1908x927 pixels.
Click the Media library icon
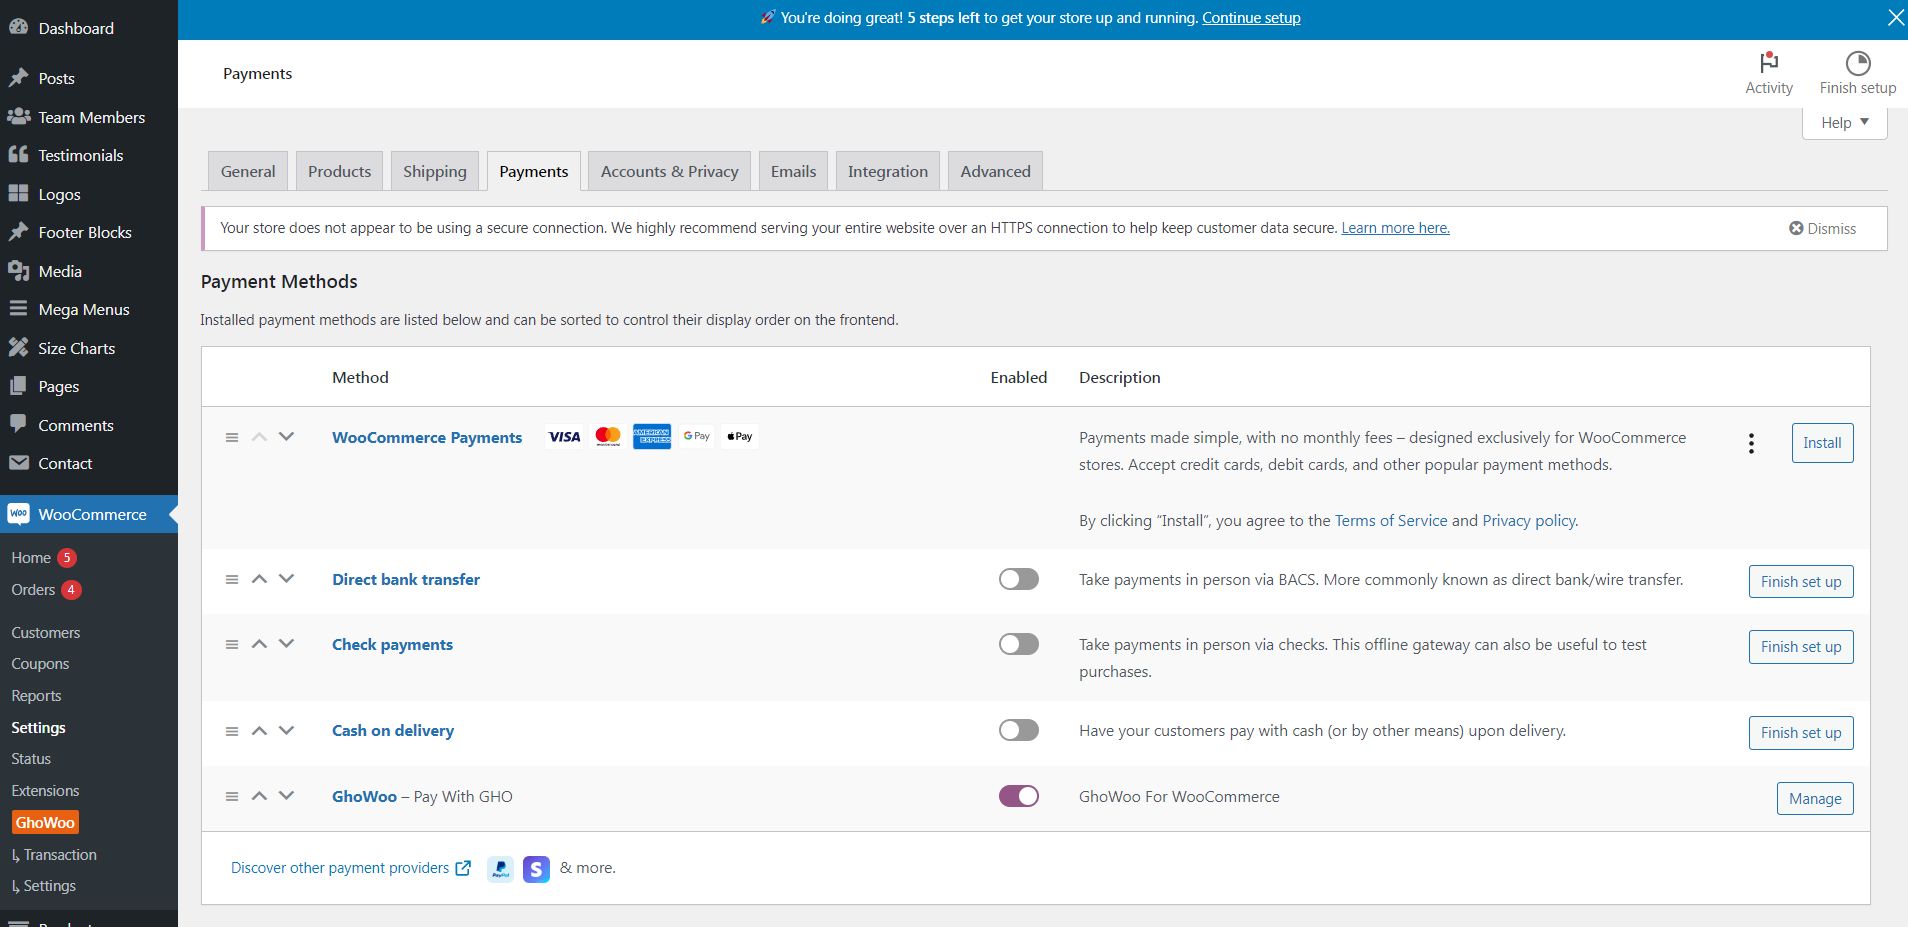click(x=18, y=271)
